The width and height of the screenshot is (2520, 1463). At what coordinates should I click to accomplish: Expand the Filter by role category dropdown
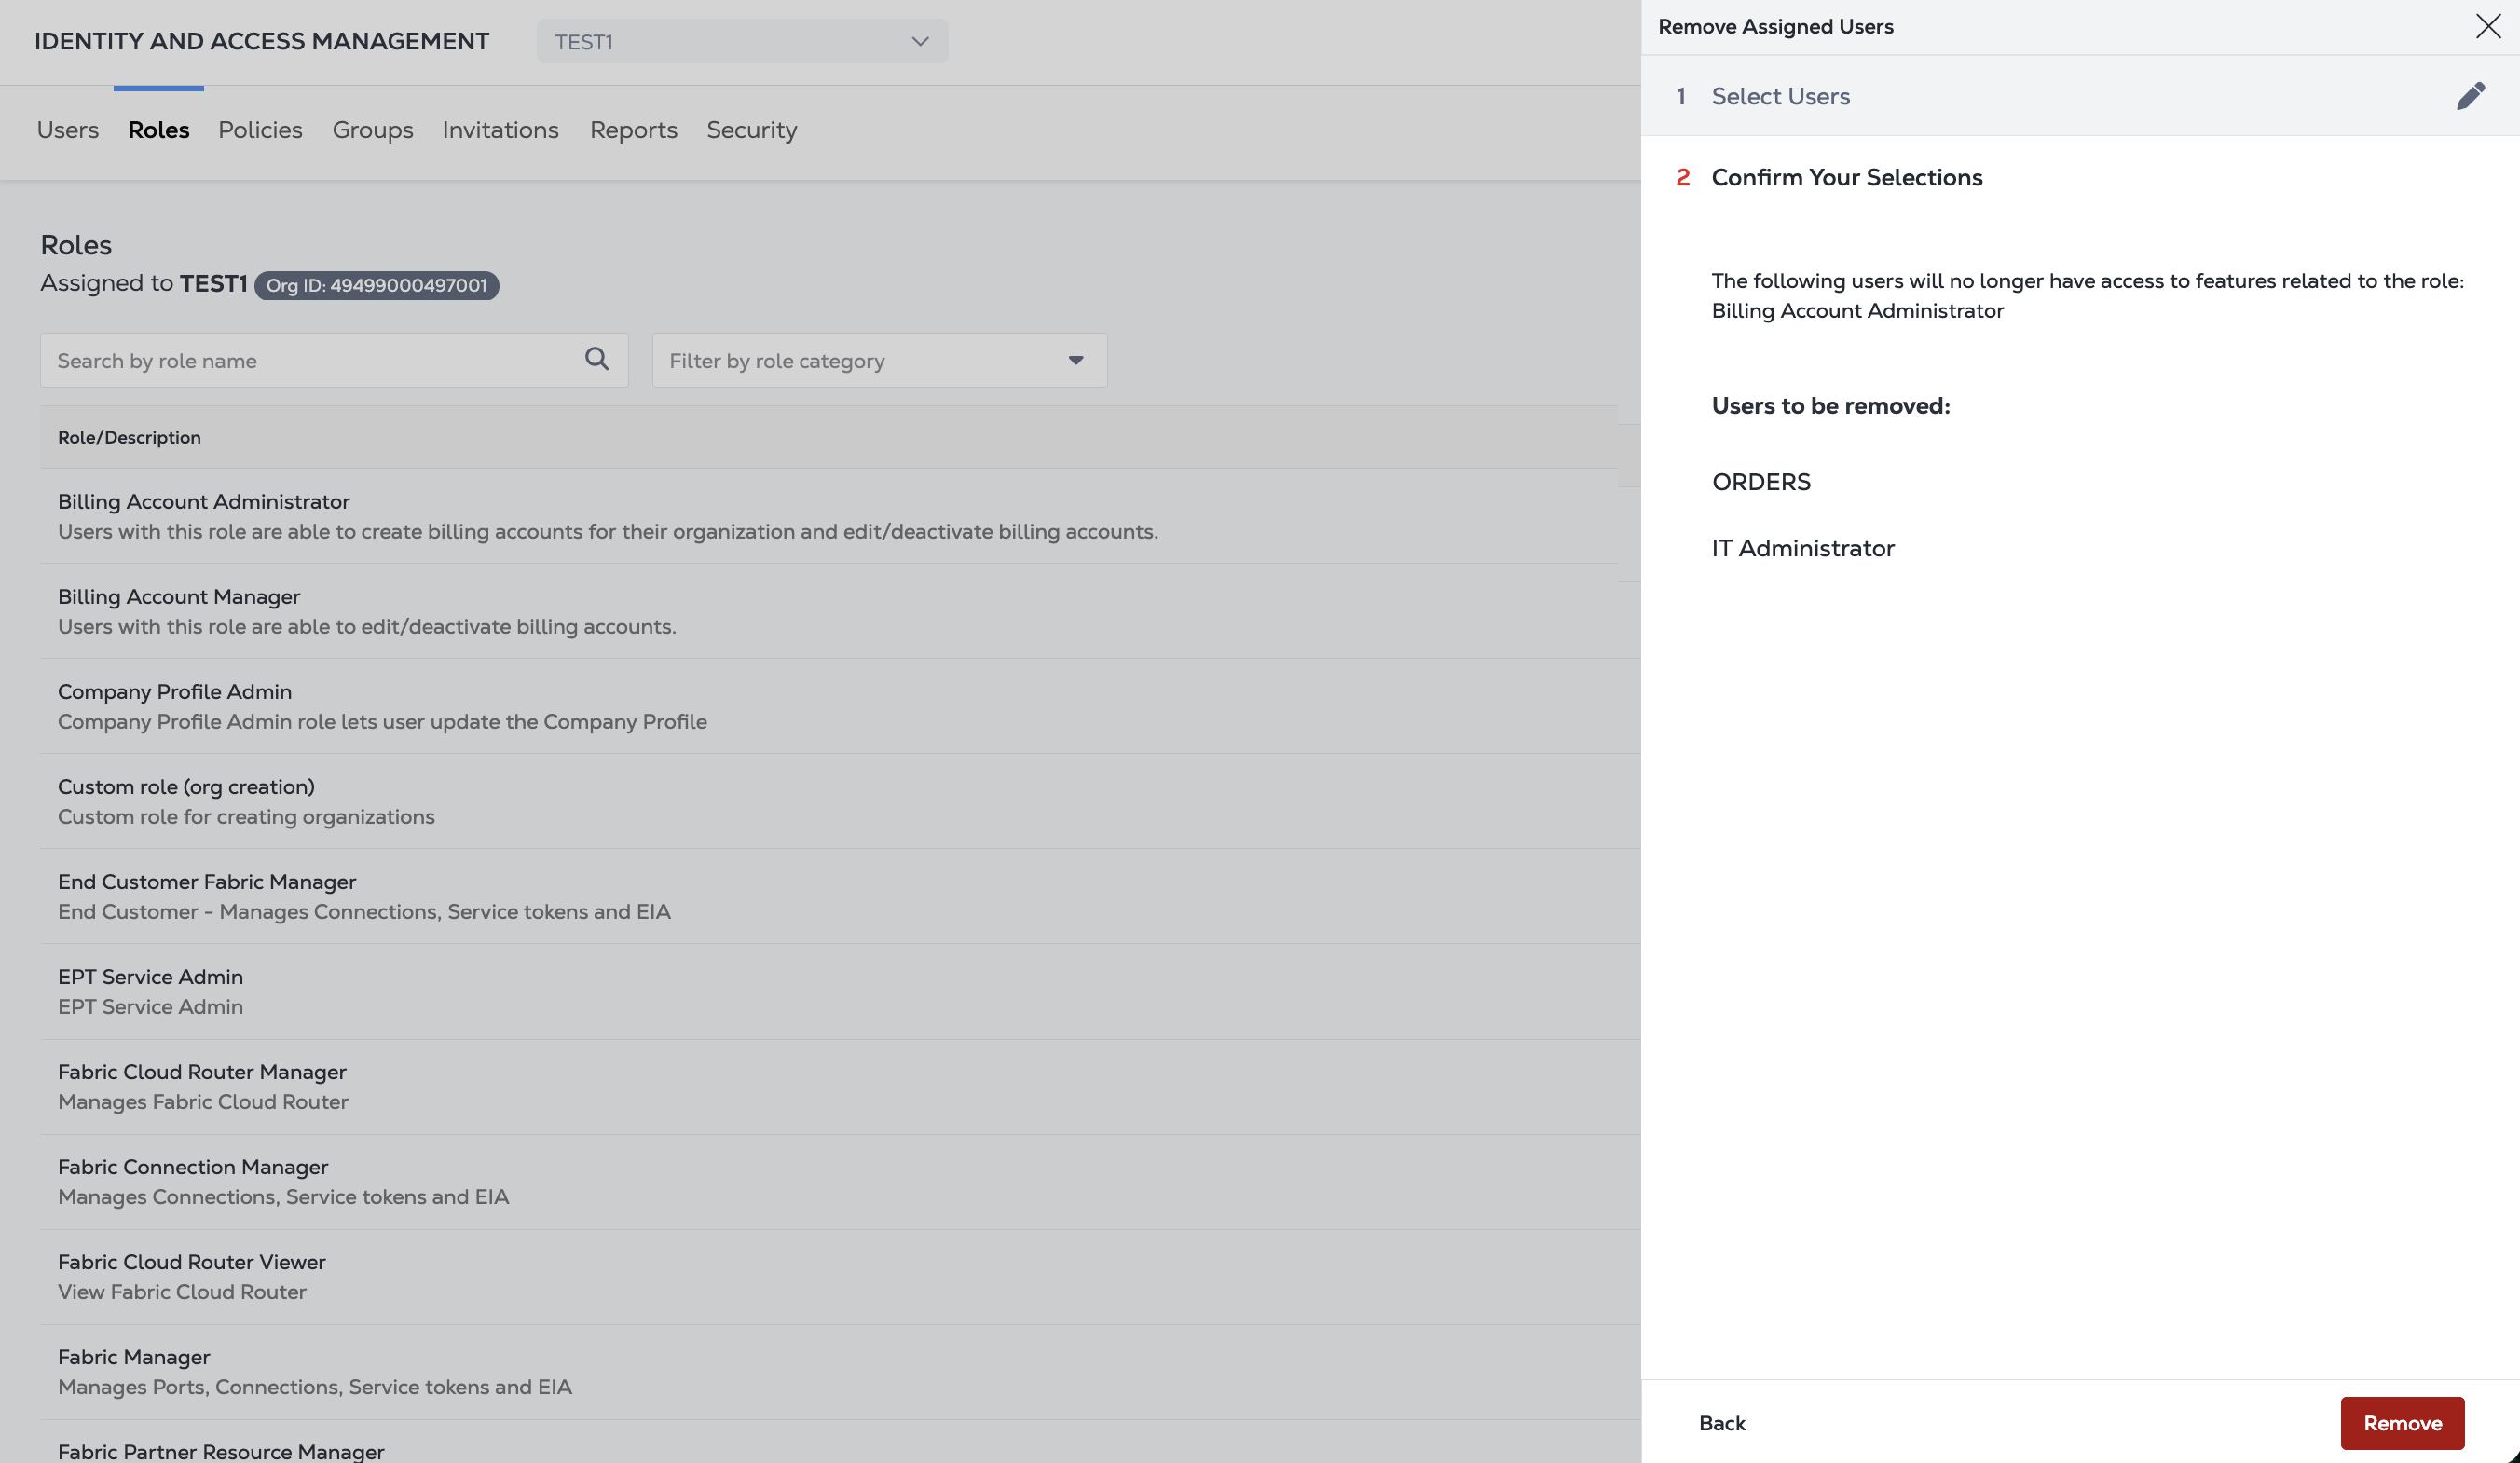879,361
